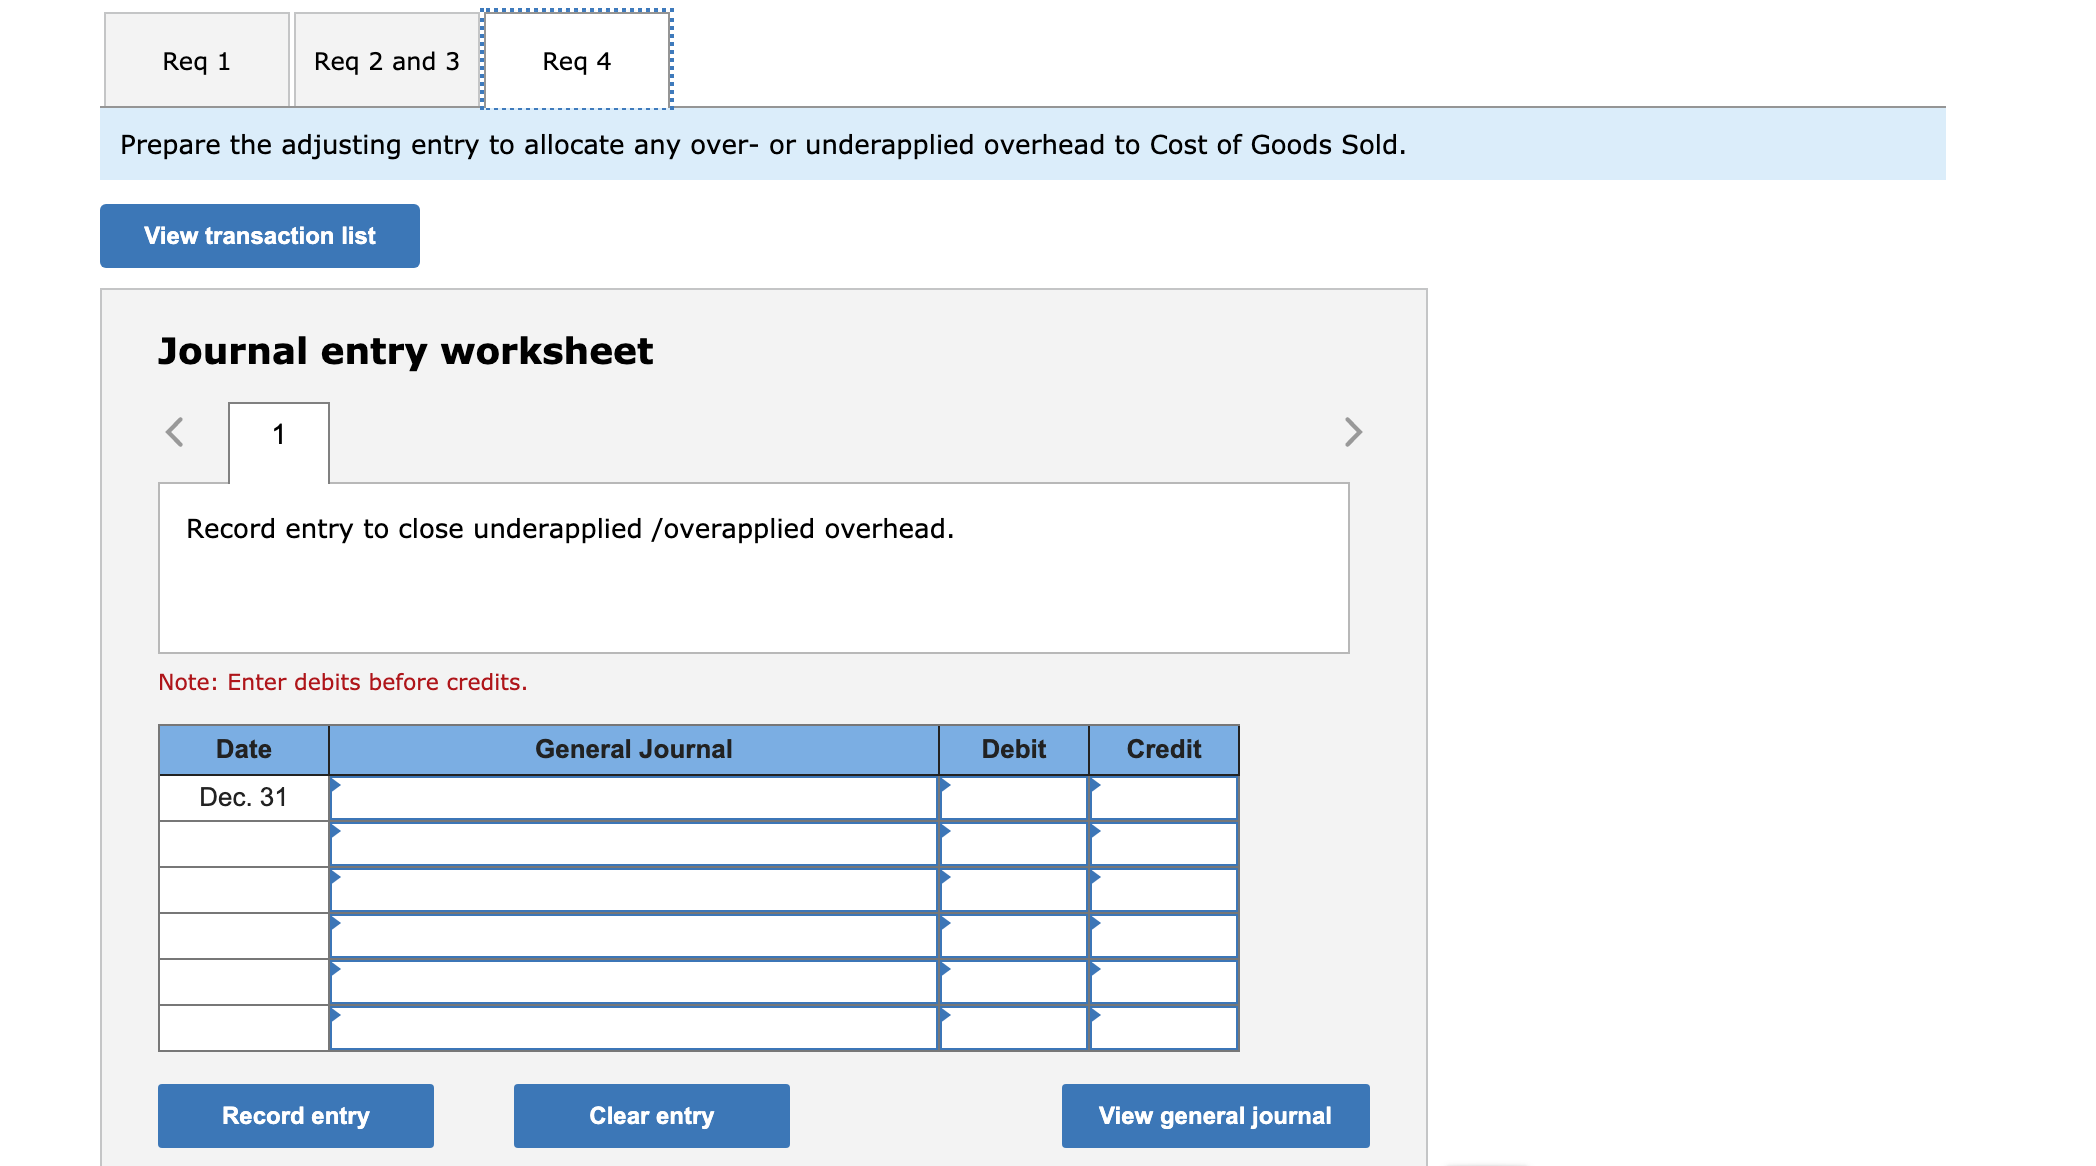Switch to the Req 2 and 3 tab

(x=385, y=60)
